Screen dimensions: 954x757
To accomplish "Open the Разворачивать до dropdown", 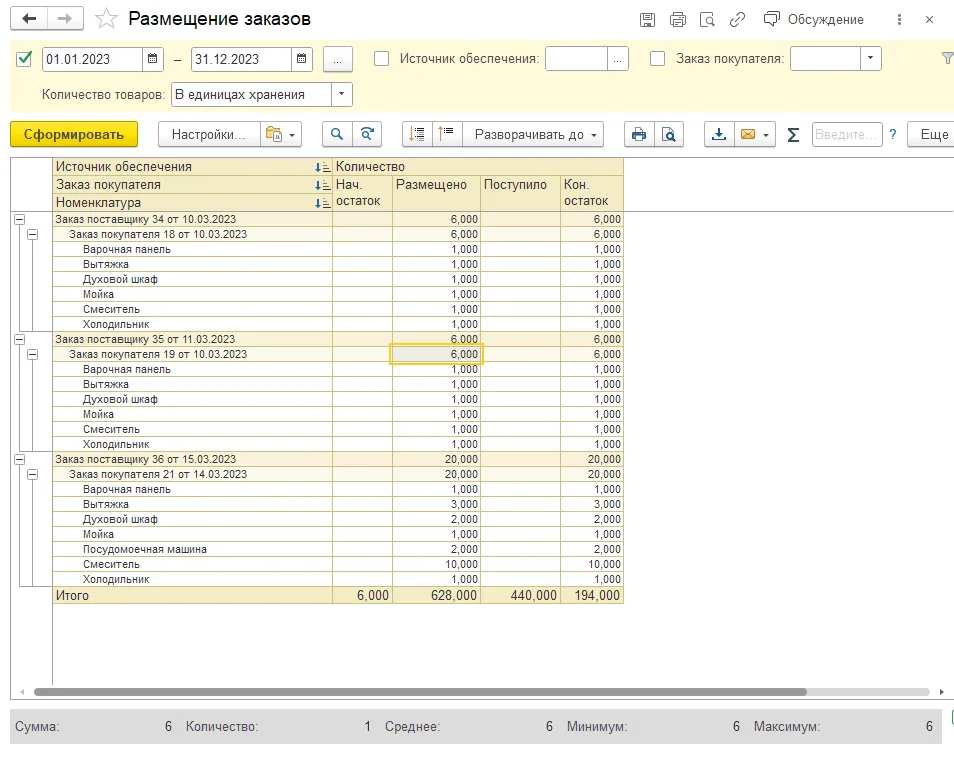I will (x=534, y=134).
